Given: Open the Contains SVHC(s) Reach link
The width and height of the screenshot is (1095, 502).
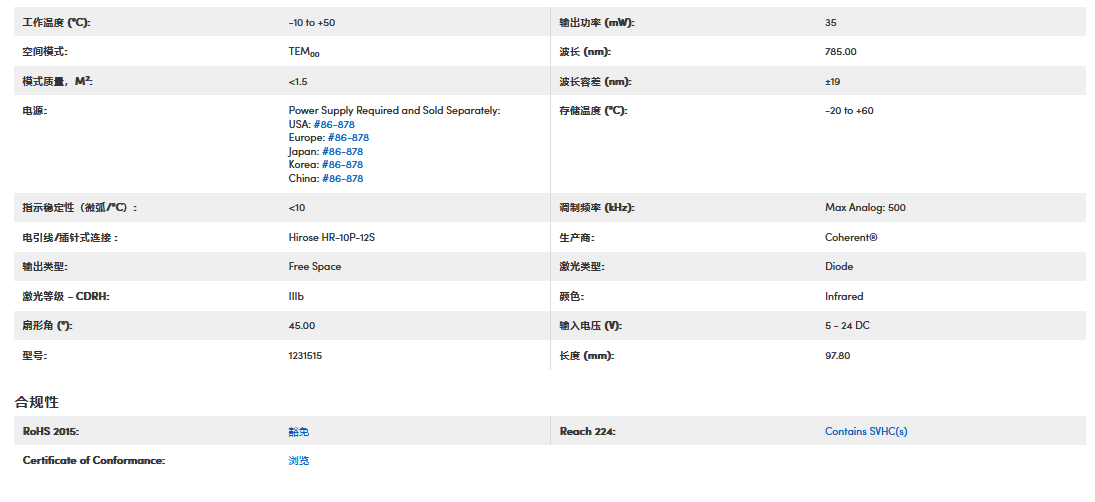Looking at the screenshot, I should click(866, 432).
